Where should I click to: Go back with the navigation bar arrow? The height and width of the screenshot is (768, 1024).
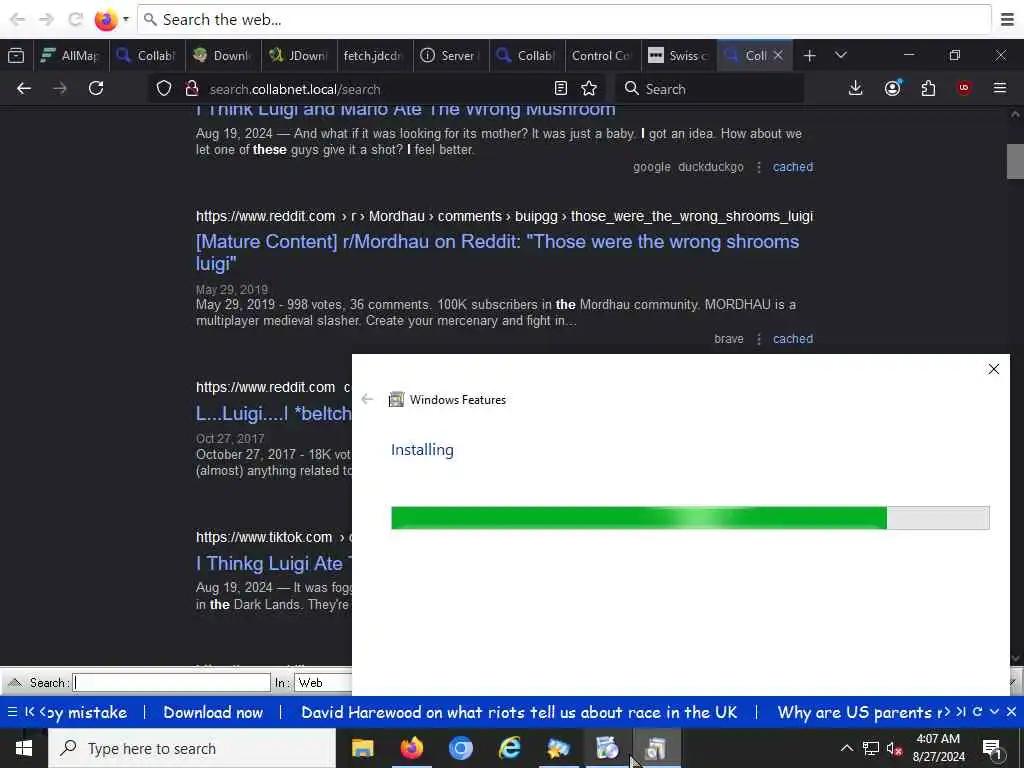coord(24,89)
